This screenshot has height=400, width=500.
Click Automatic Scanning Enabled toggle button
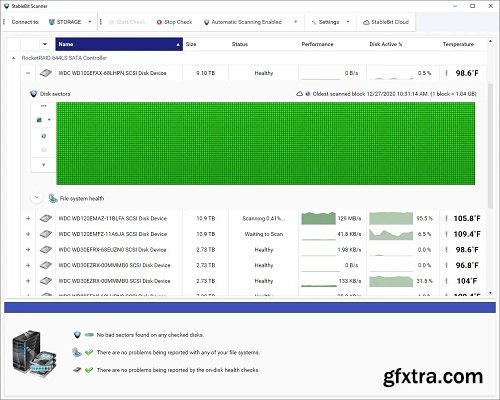pos(243,22)
